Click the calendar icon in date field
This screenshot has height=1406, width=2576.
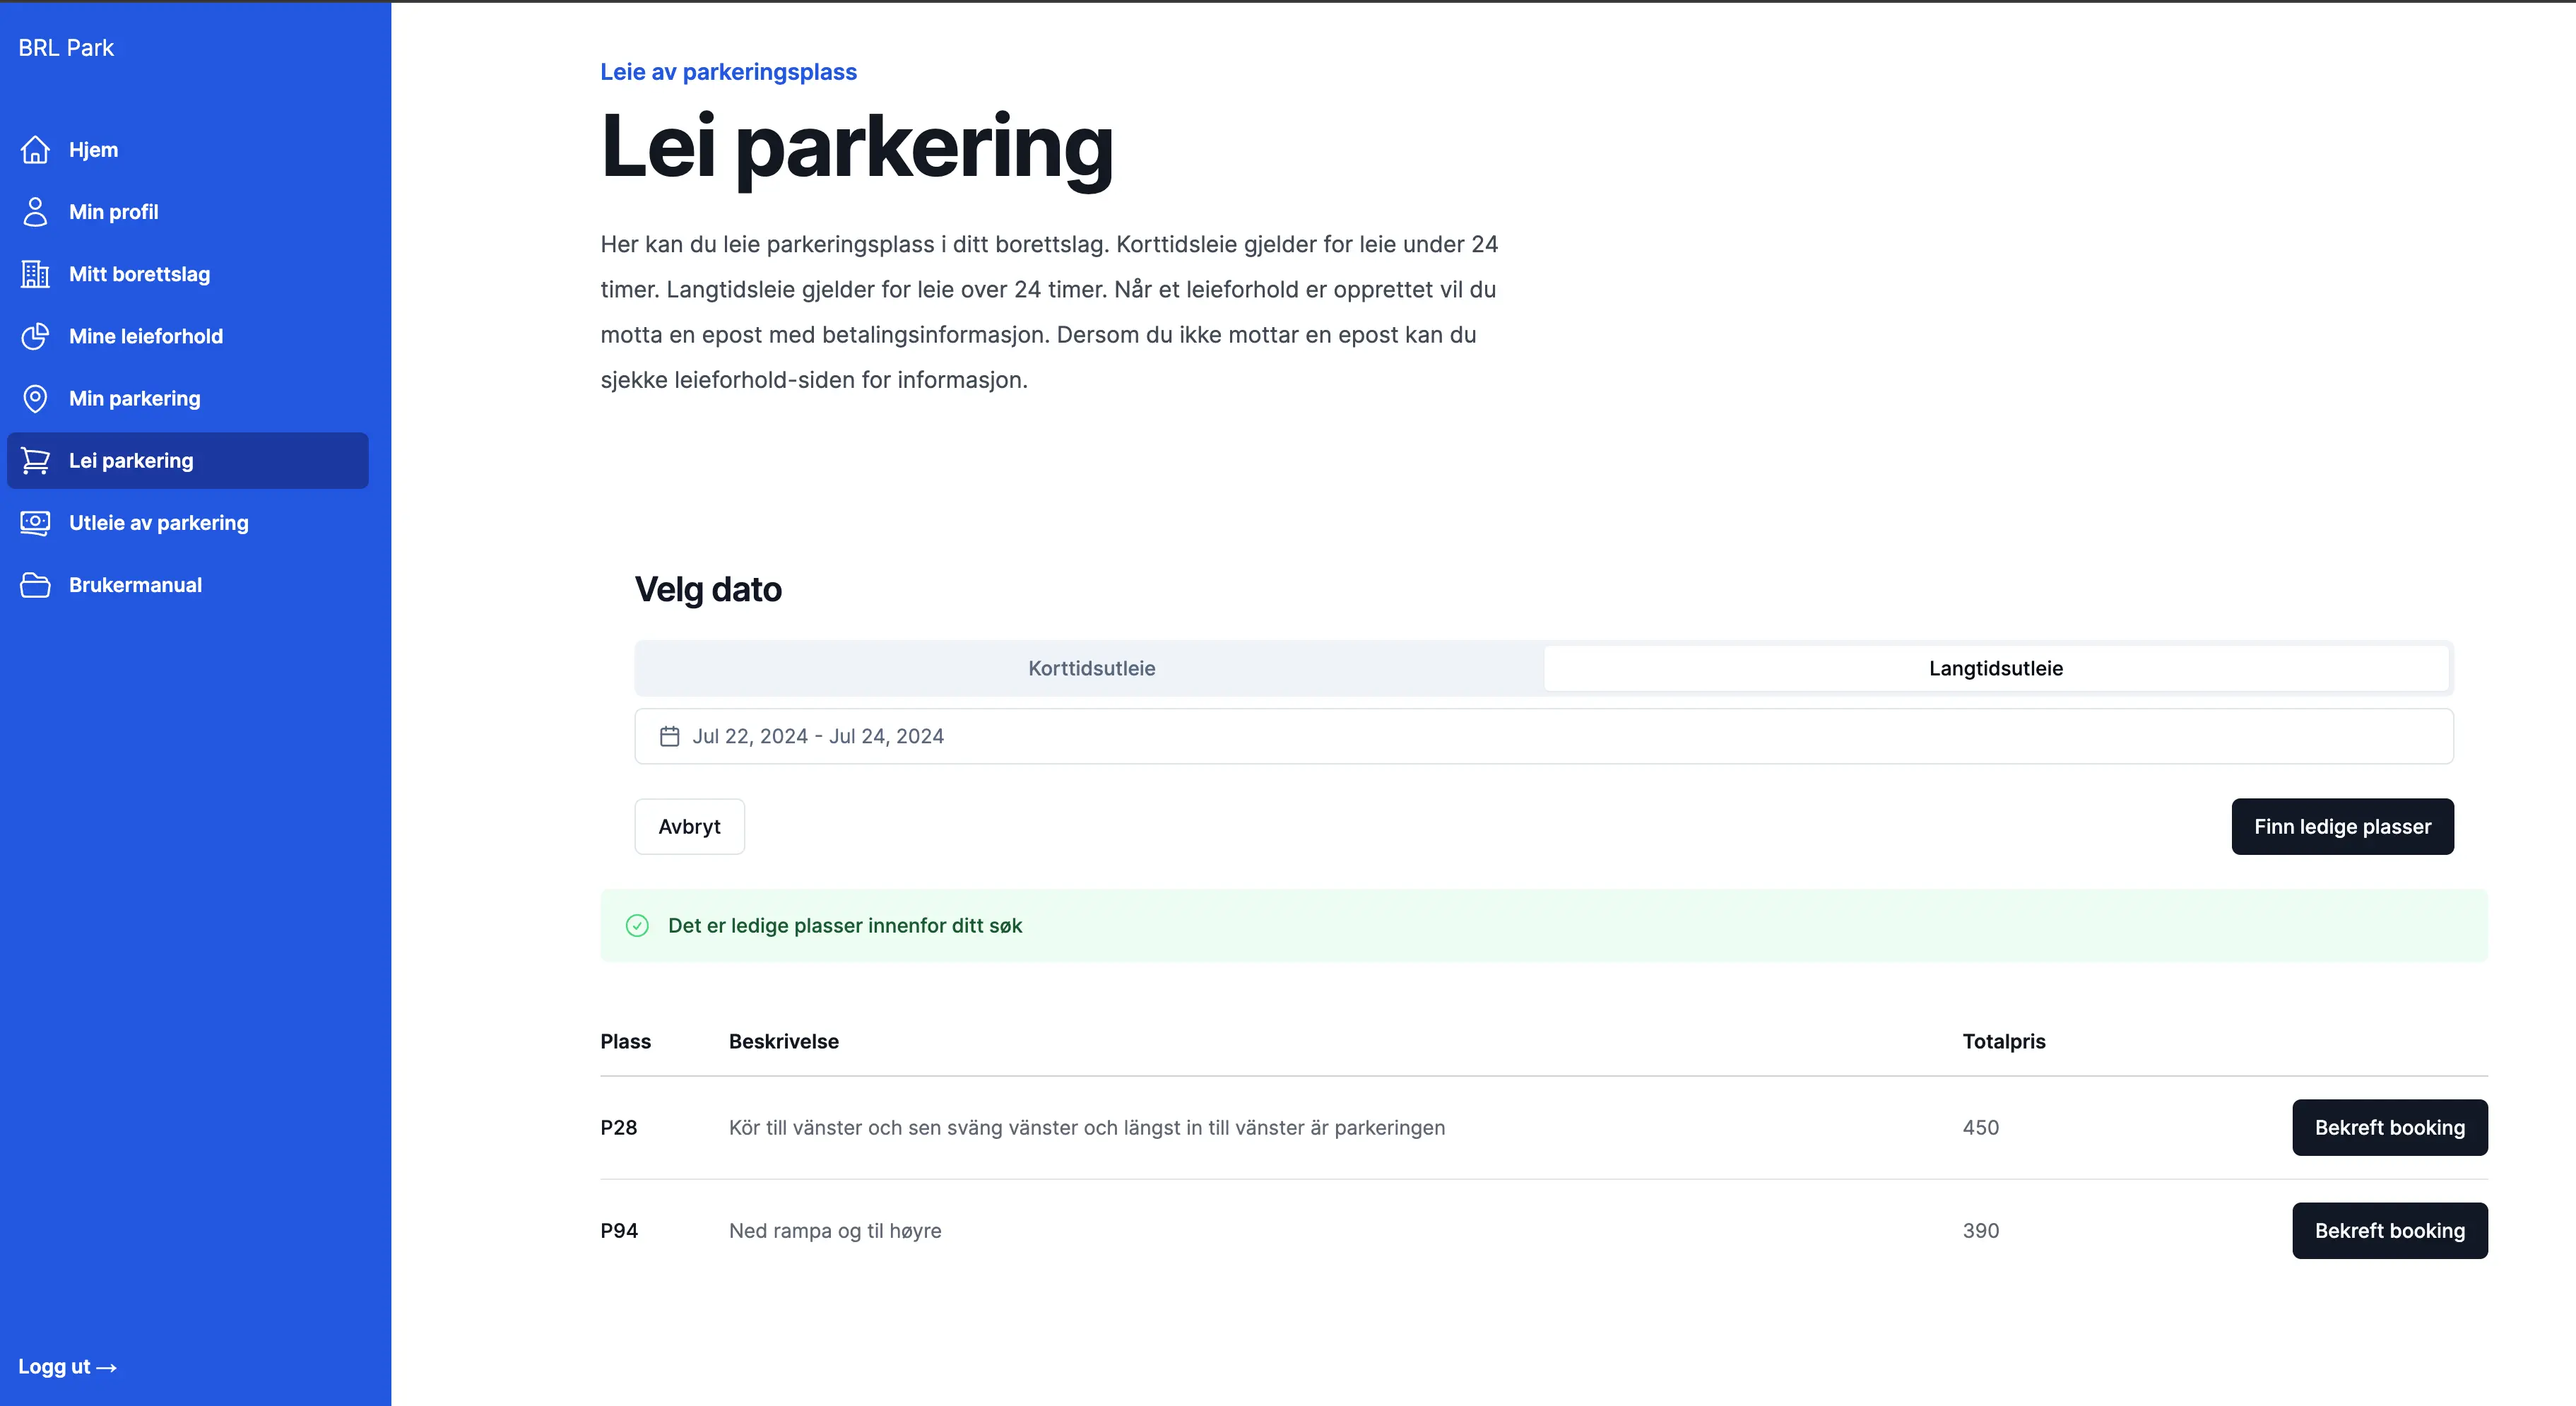[x=669, y=737]
